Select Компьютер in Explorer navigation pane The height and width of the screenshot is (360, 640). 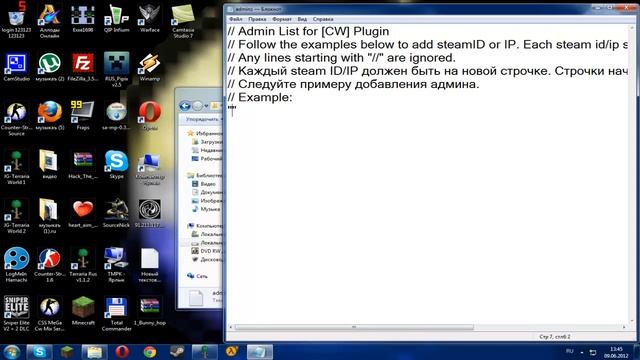(x=205, y=226)
